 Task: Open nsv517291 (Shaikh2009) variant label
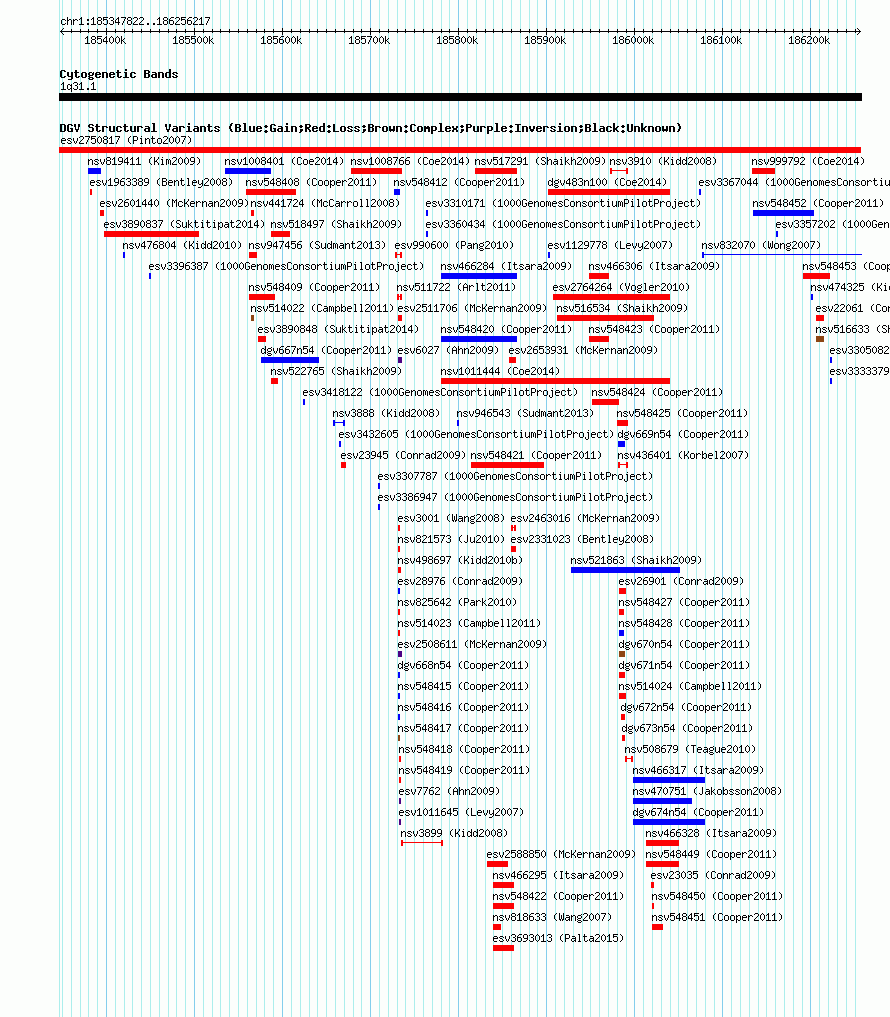pos(540,161)
